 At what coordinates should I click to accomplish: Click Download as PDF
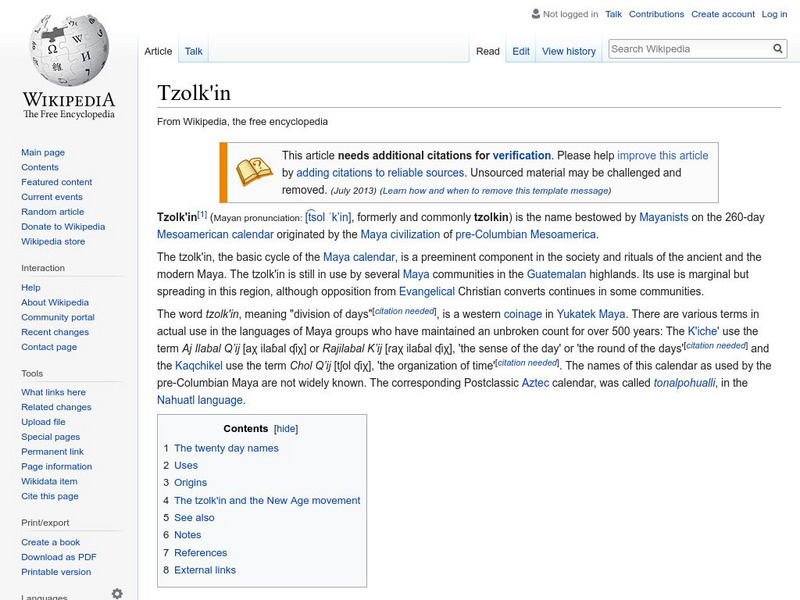click(59, 557)
